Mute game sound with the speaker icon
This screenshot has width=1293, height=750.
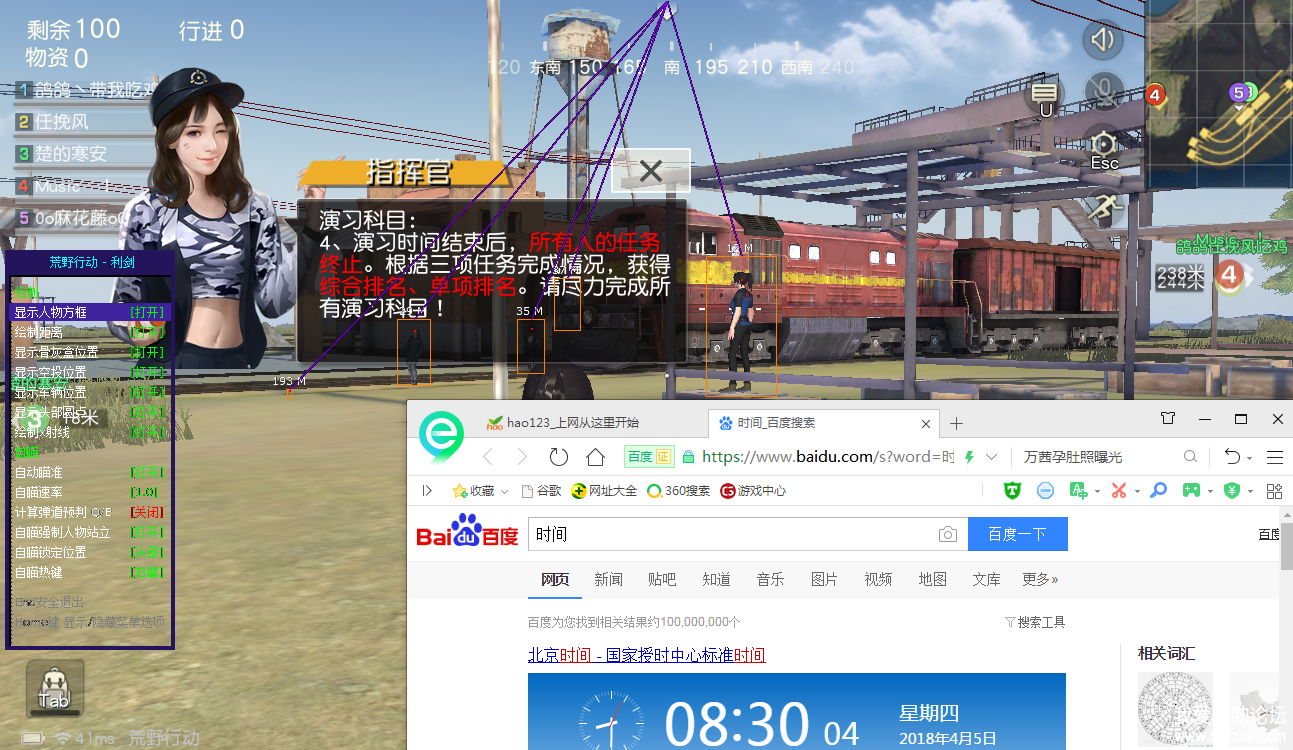click(x=1103, y=40)
